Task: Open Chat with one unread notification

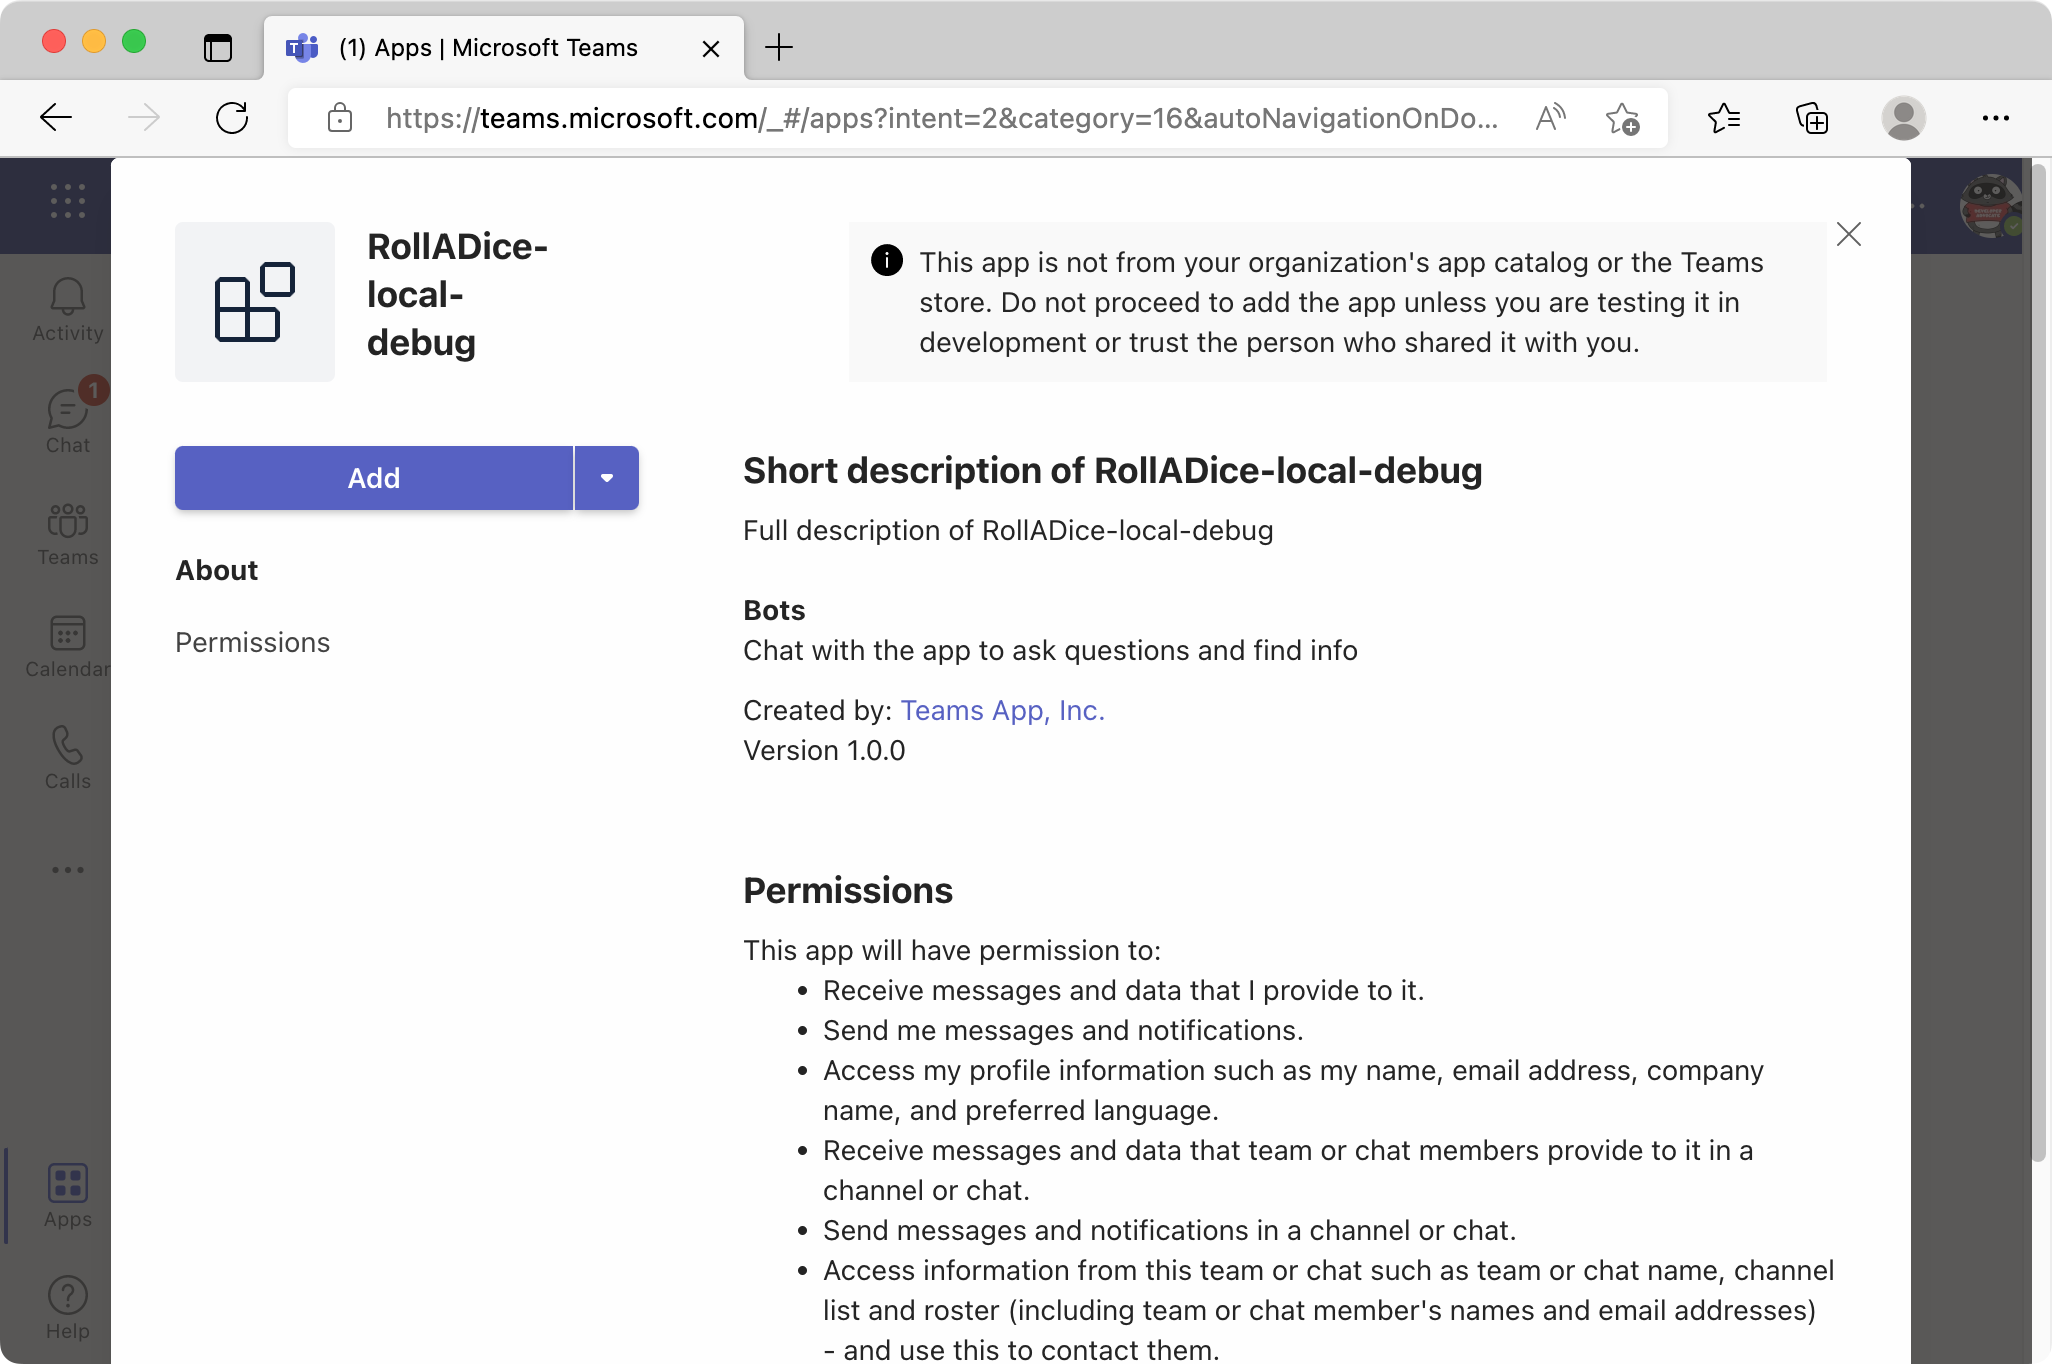Action: tap(66, 420)
